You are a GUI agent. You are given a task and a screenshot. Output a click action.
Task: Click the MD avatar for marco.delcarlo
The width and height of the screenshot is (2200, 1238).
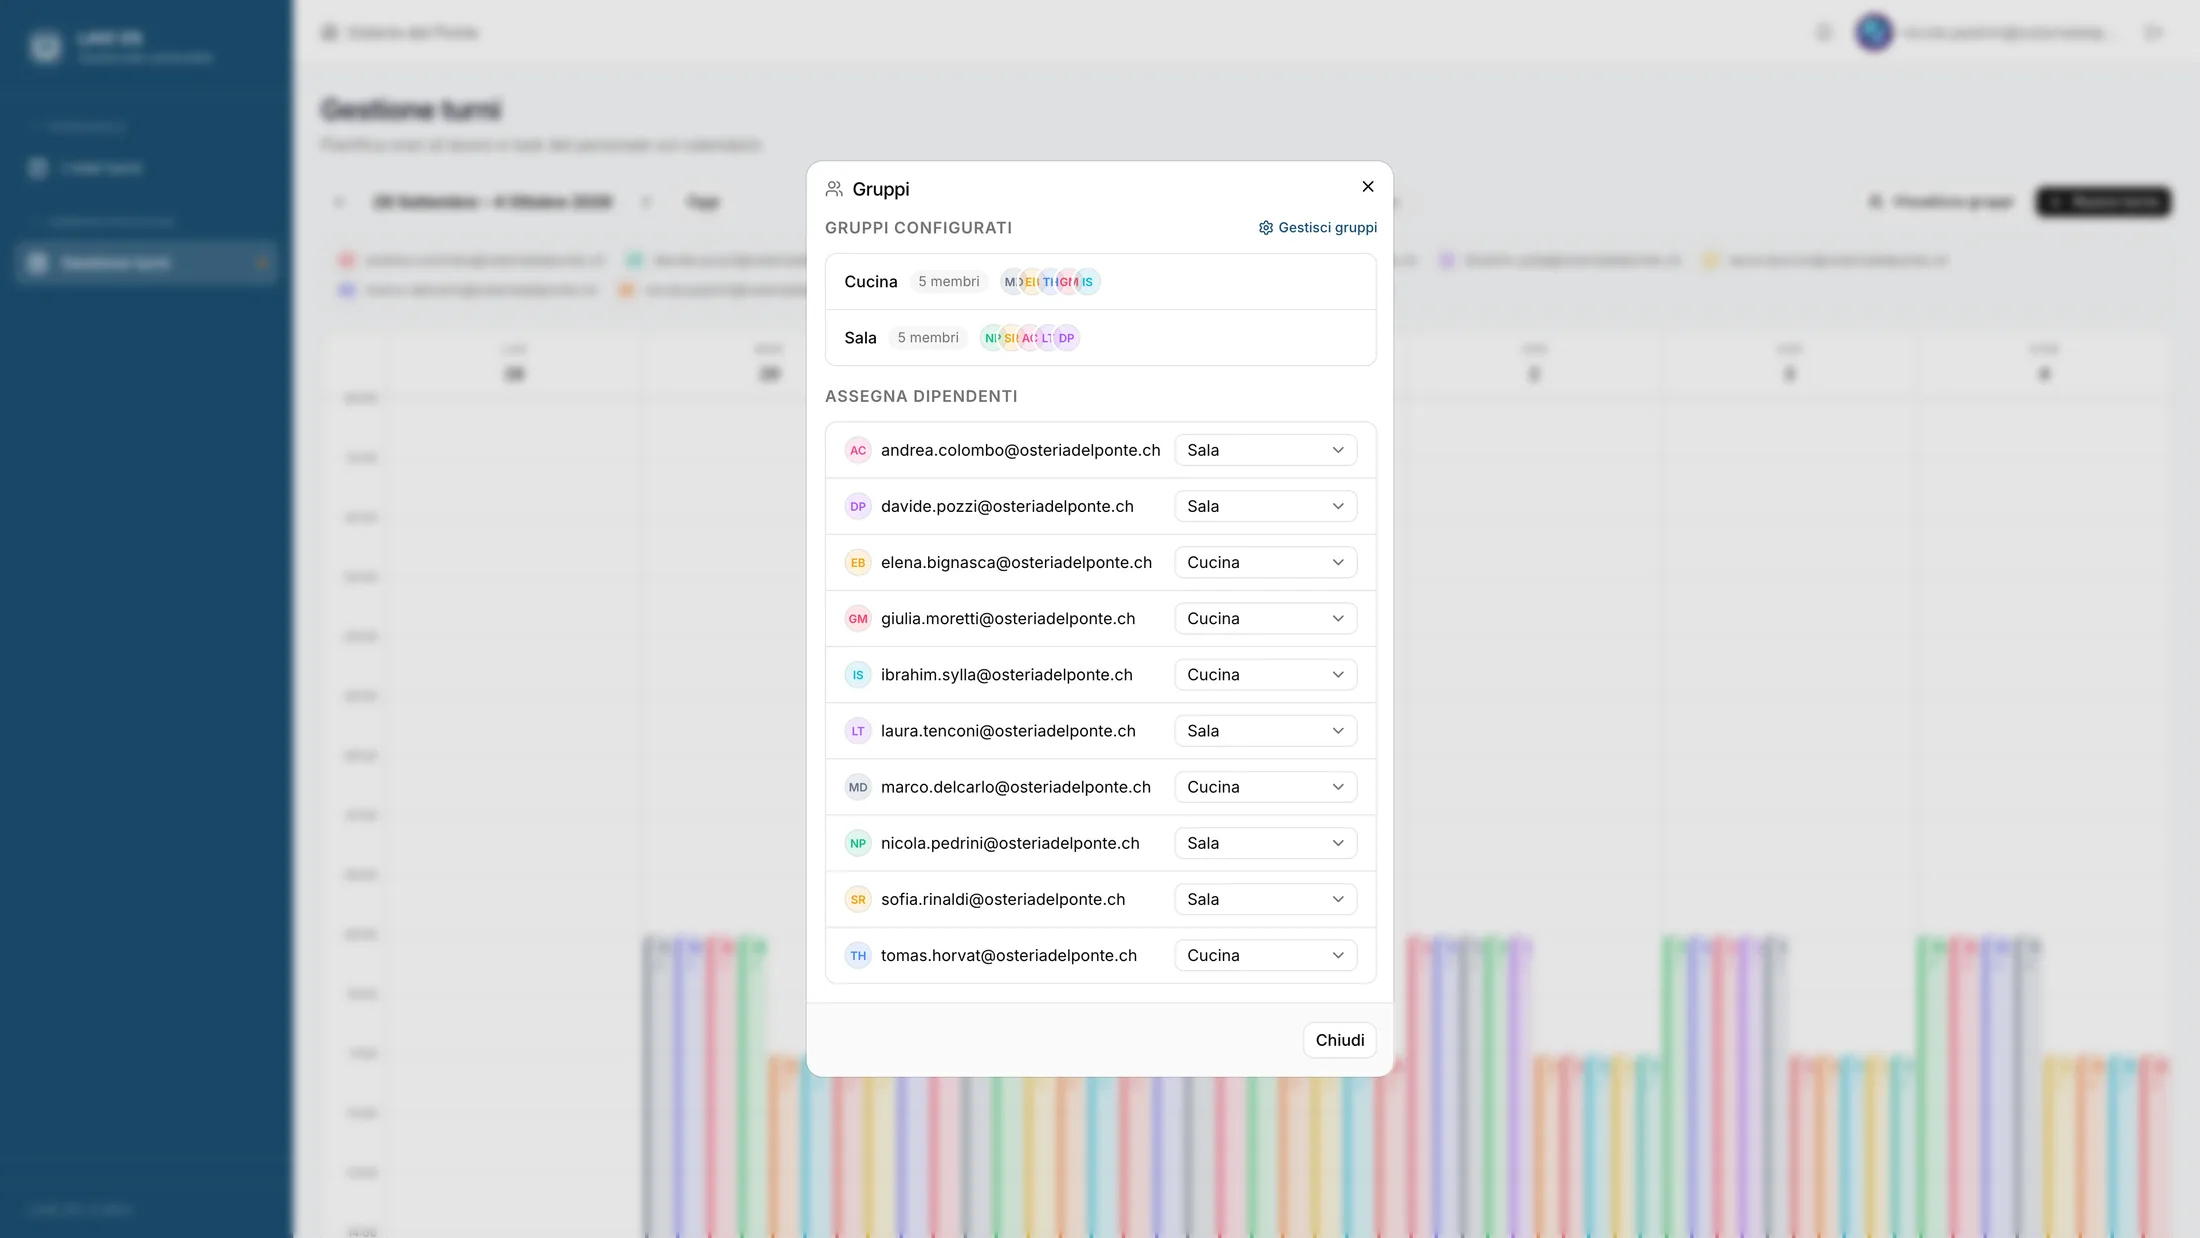pos(858,787)
